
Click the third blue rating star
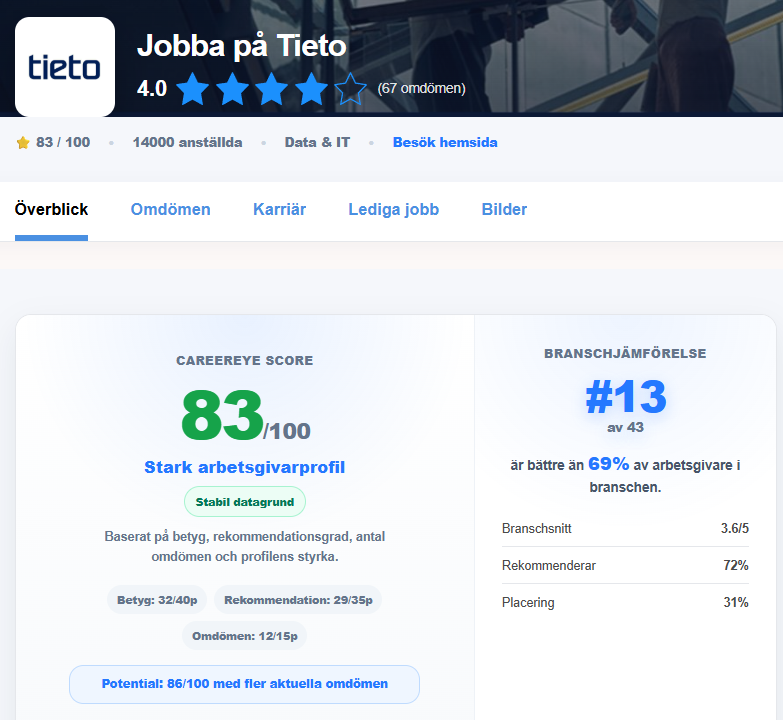pyautogui.click(x=272, y=89)
